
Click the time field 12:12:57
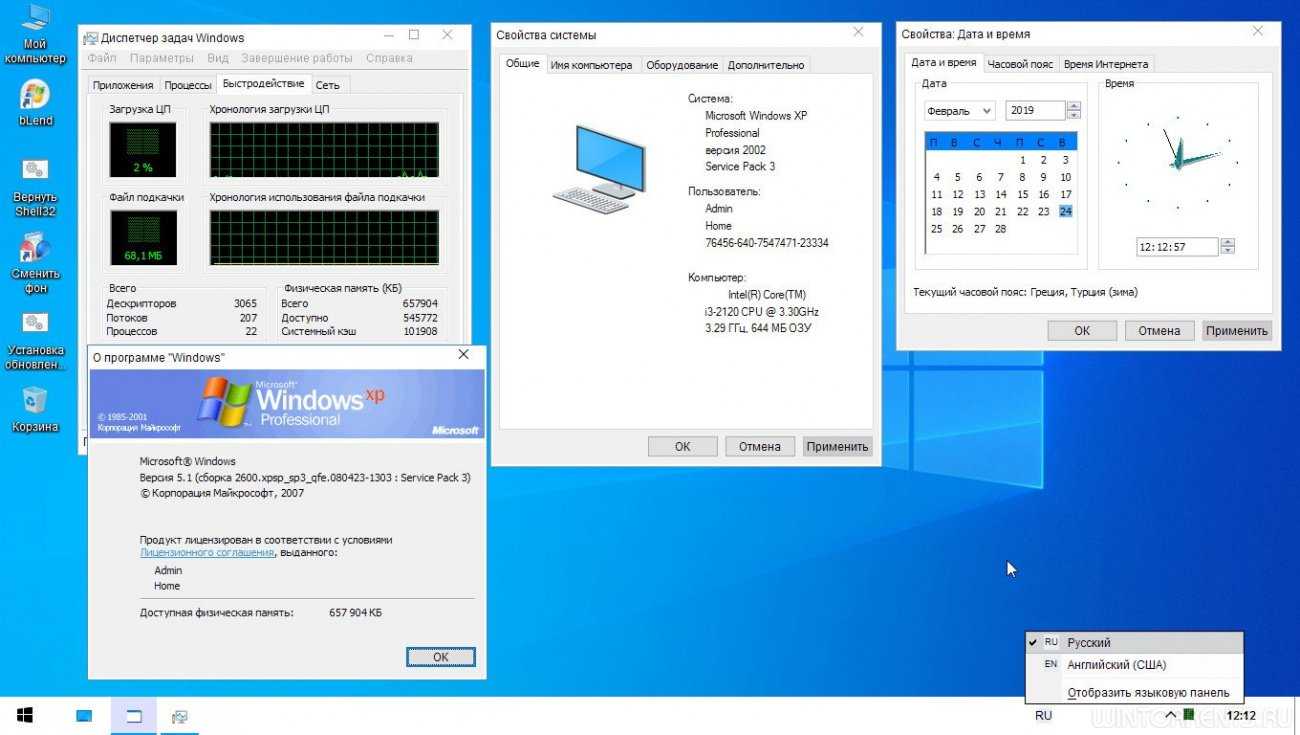pyautogui.click(x=1178, y=247)
